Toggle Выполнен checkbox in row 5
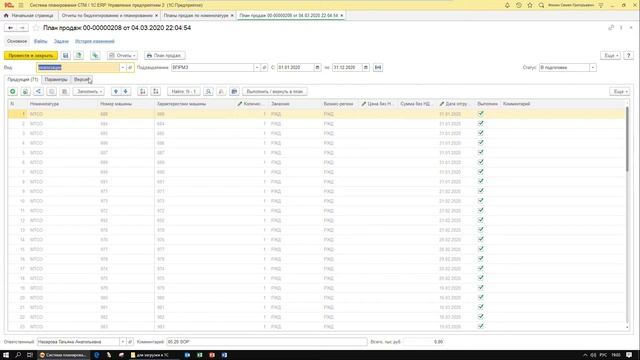The image size is (640, 360). (481, 152)
